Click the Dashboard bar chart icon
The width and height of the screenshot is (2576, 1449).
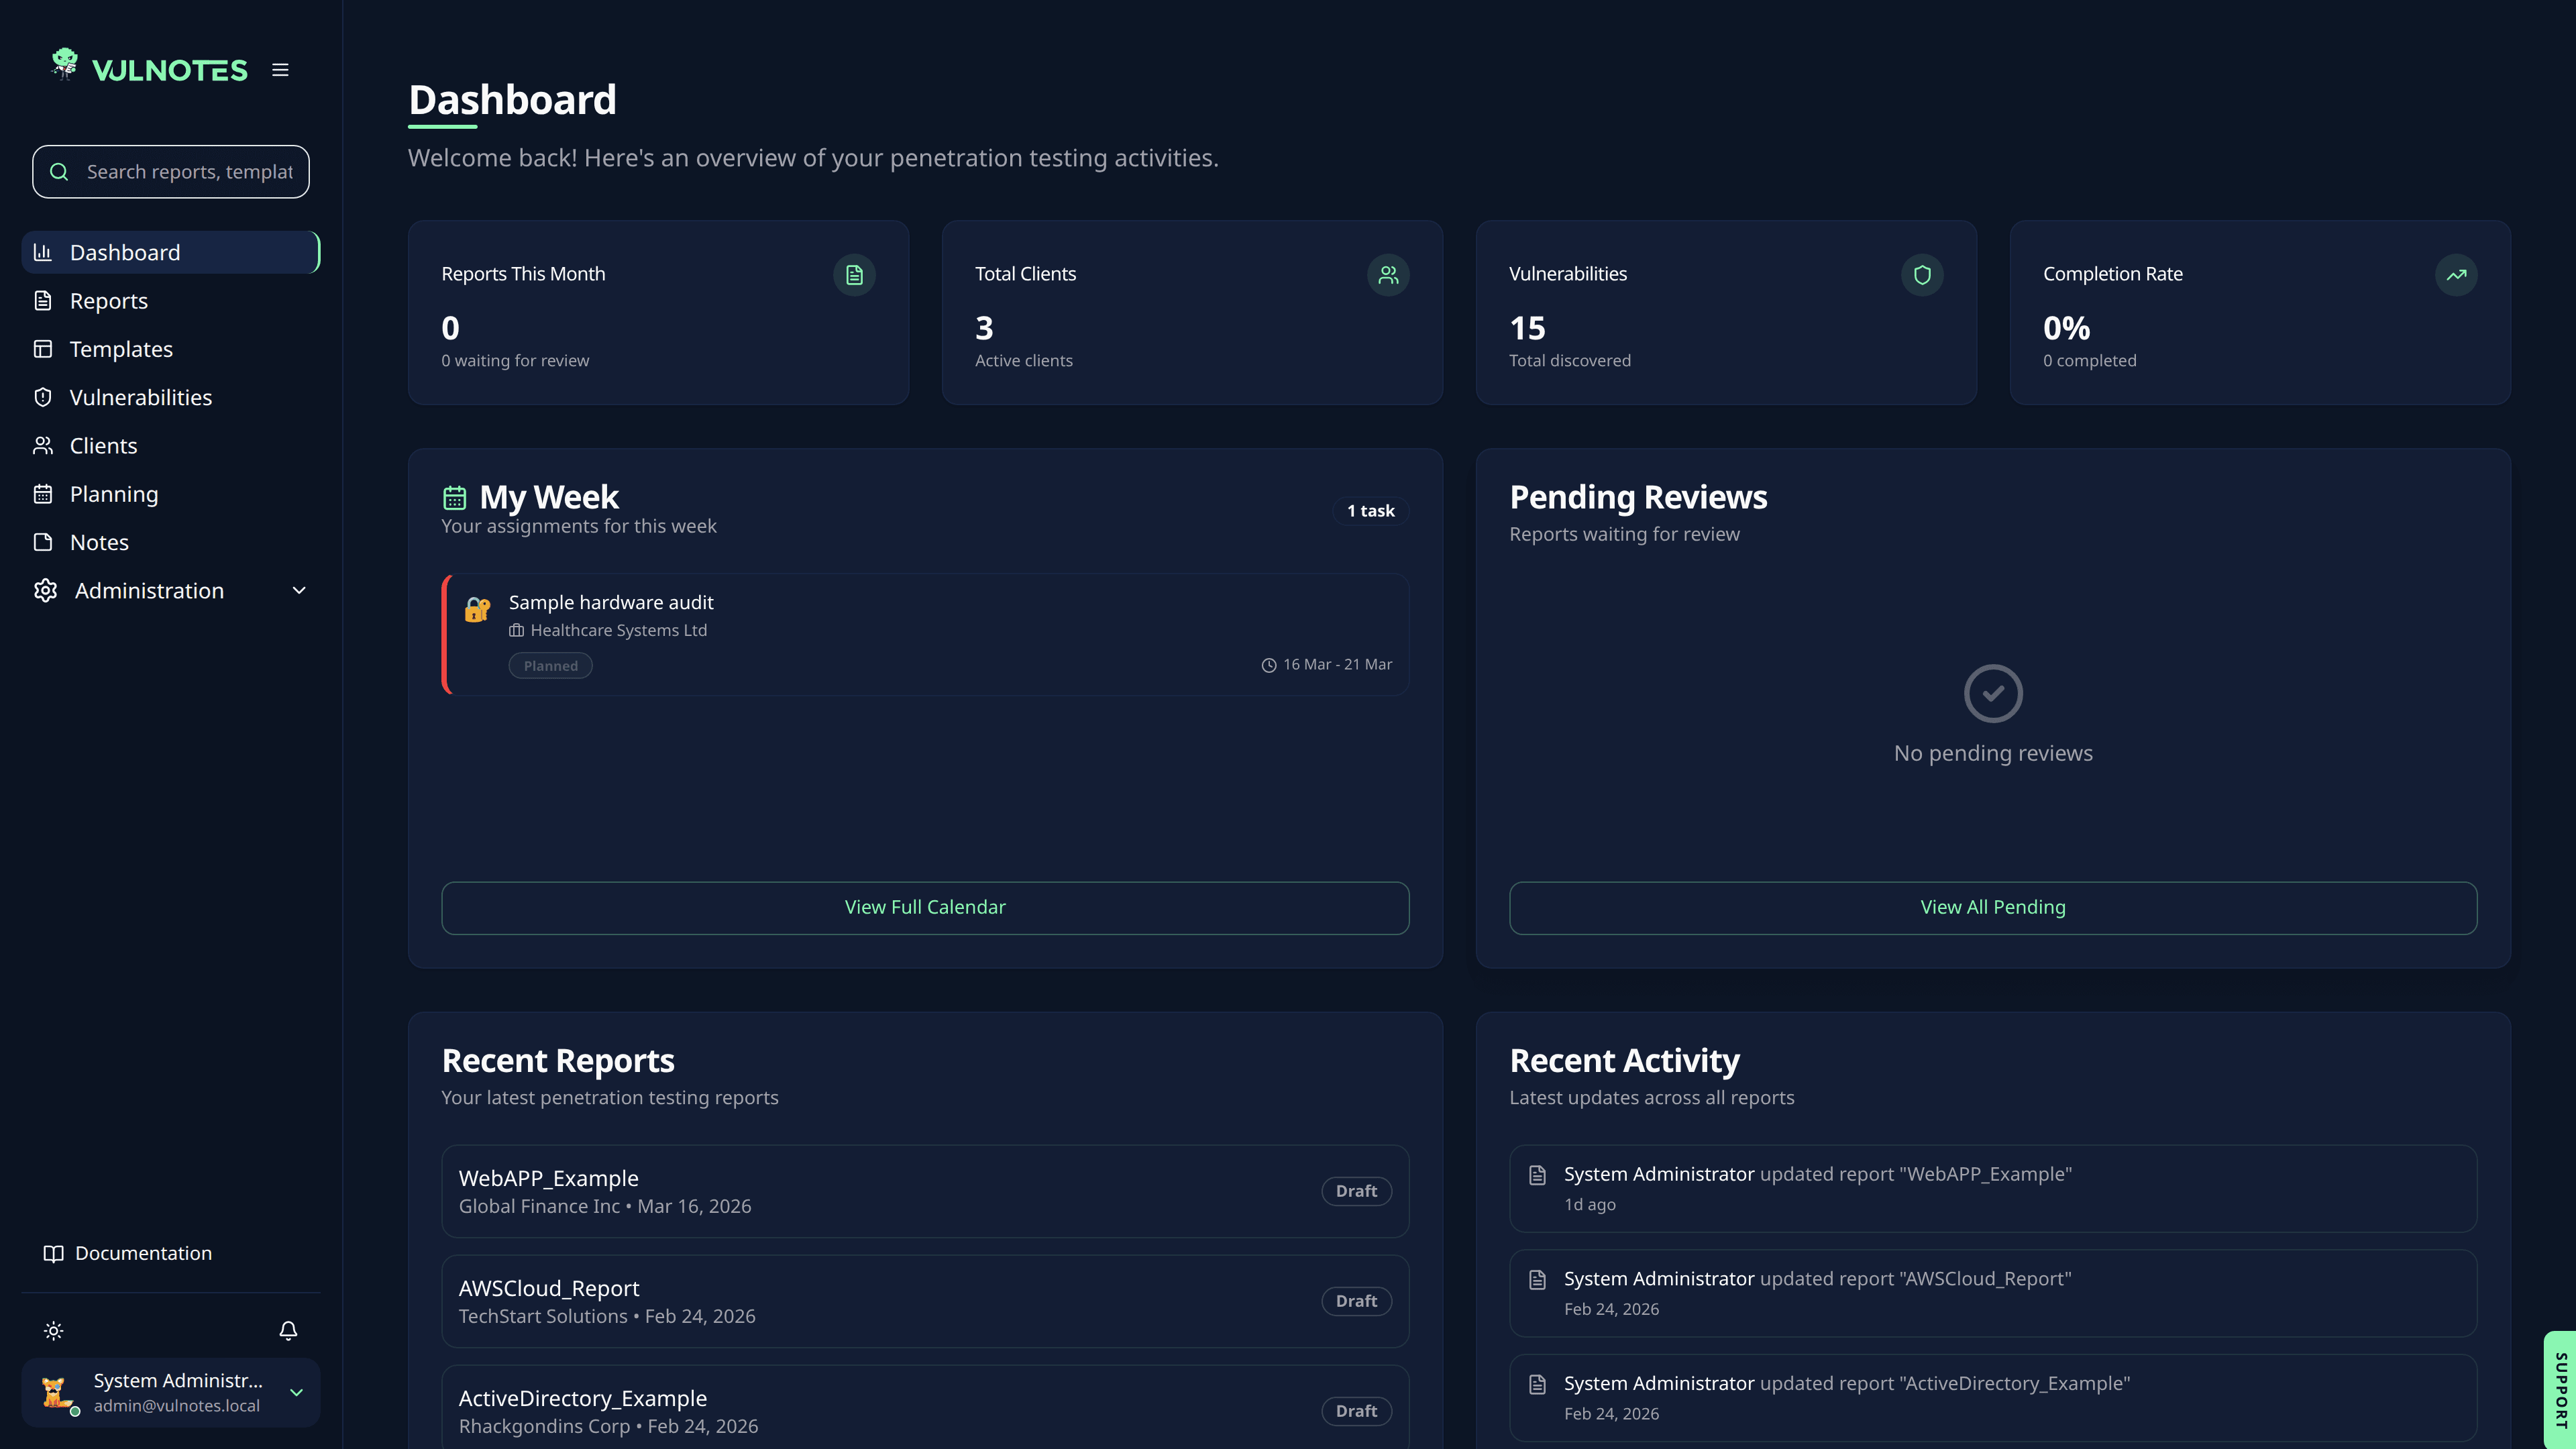(43, 252)
